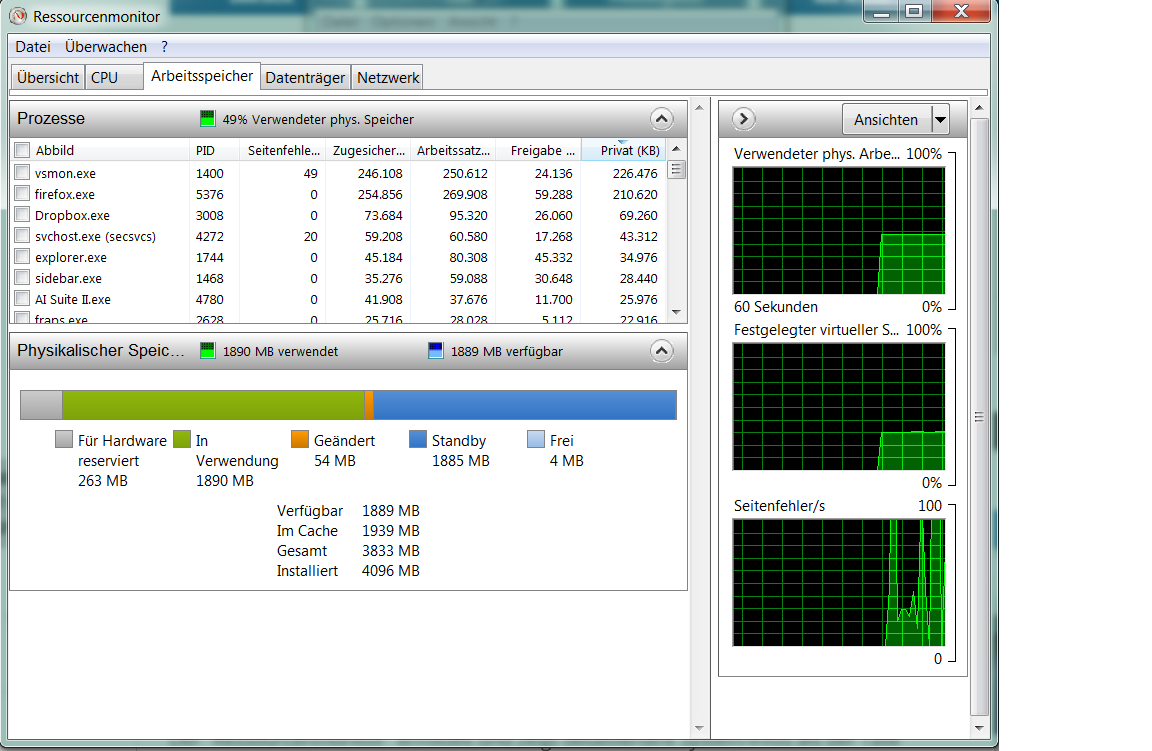Switch to the Datenträger tab

click(x=305, y=77)
